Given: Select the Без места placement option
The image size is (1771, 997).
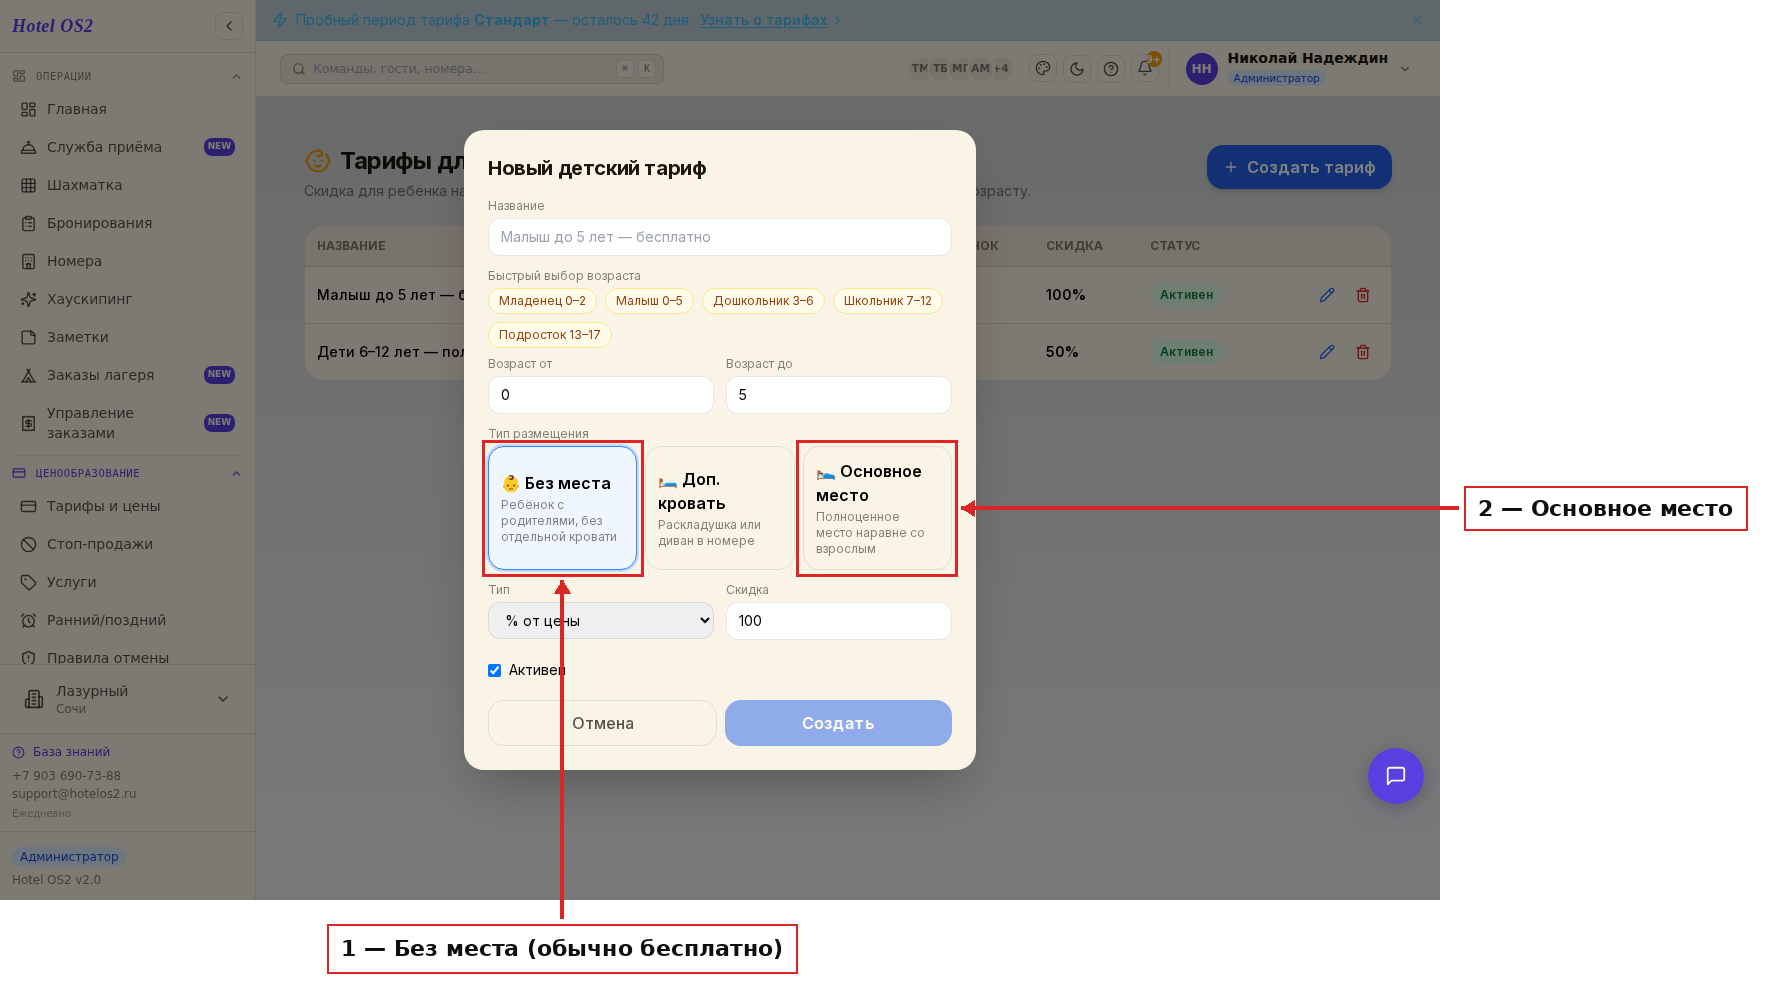Looking at the screenshot, I should tap(562, 508).
